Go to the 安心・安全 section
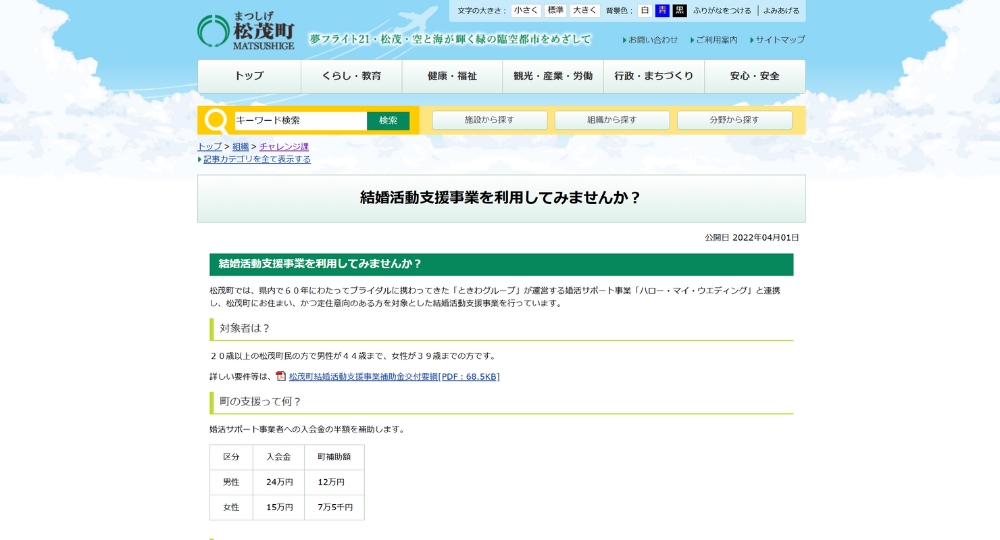Viewport: 1000px width, 540px height. click(754, 76)
